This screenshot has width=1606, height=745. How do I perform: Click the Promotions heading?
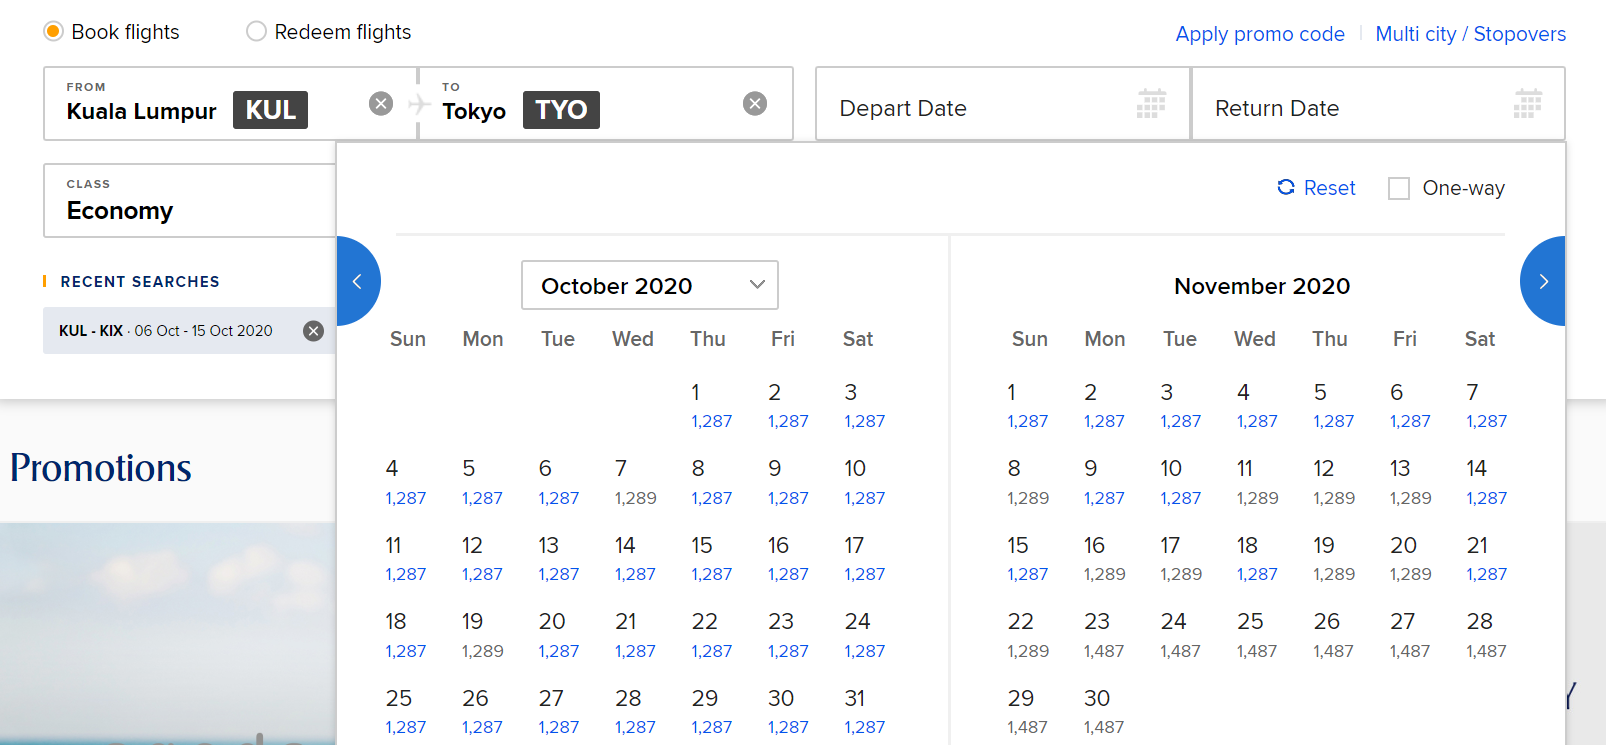pyautogui.click(x=100, y=468)
